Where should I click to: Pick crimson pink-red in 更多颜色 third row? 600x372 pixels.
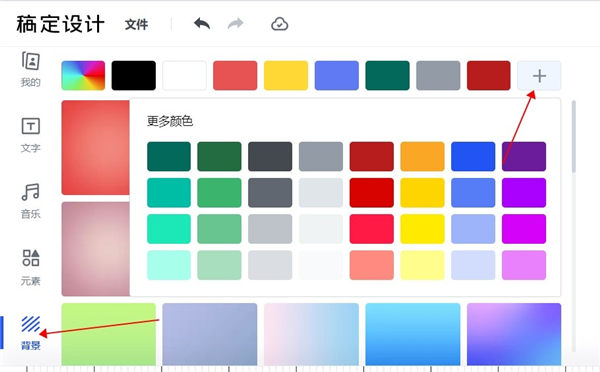(x=372, y=229)
